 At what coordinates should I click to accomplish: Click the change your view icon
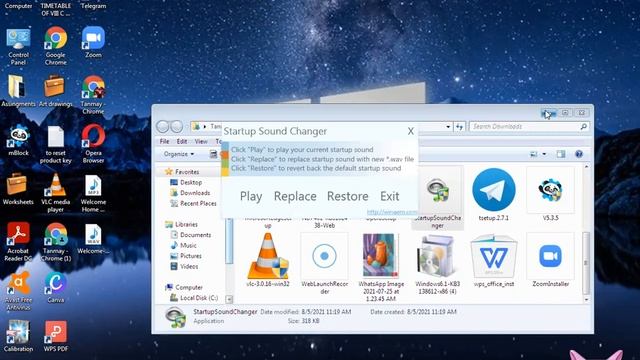(x=533, y=154)
